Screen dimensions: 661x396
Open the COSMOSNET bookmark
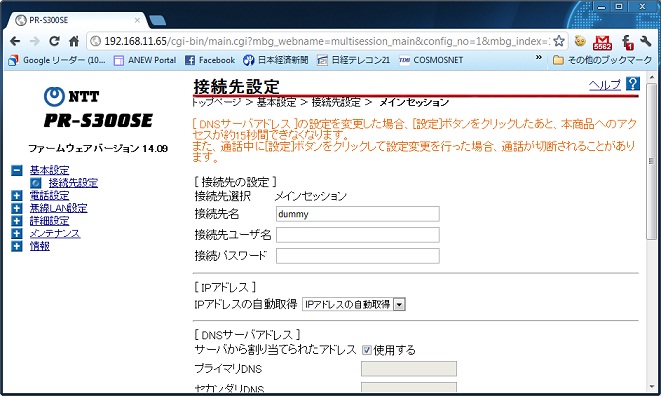431,60
